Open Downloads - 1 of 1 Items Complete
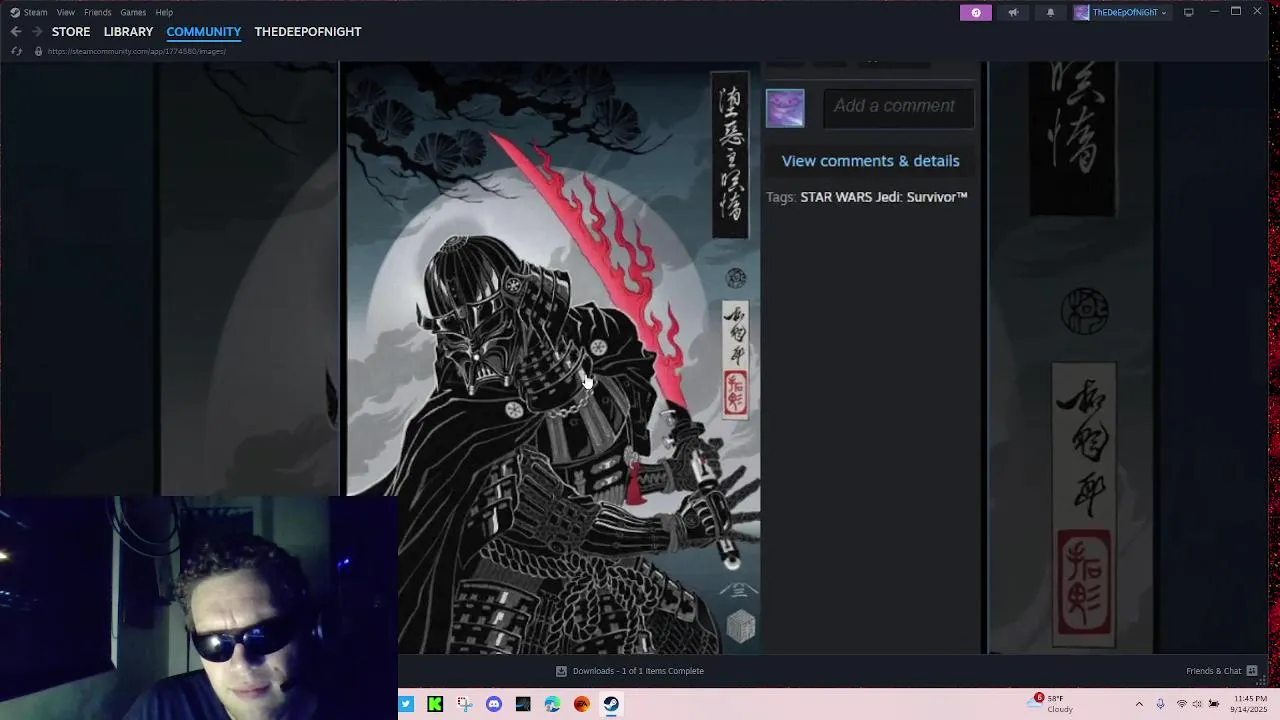Viewport: 1280px width, 720px height. pos(638,671)
